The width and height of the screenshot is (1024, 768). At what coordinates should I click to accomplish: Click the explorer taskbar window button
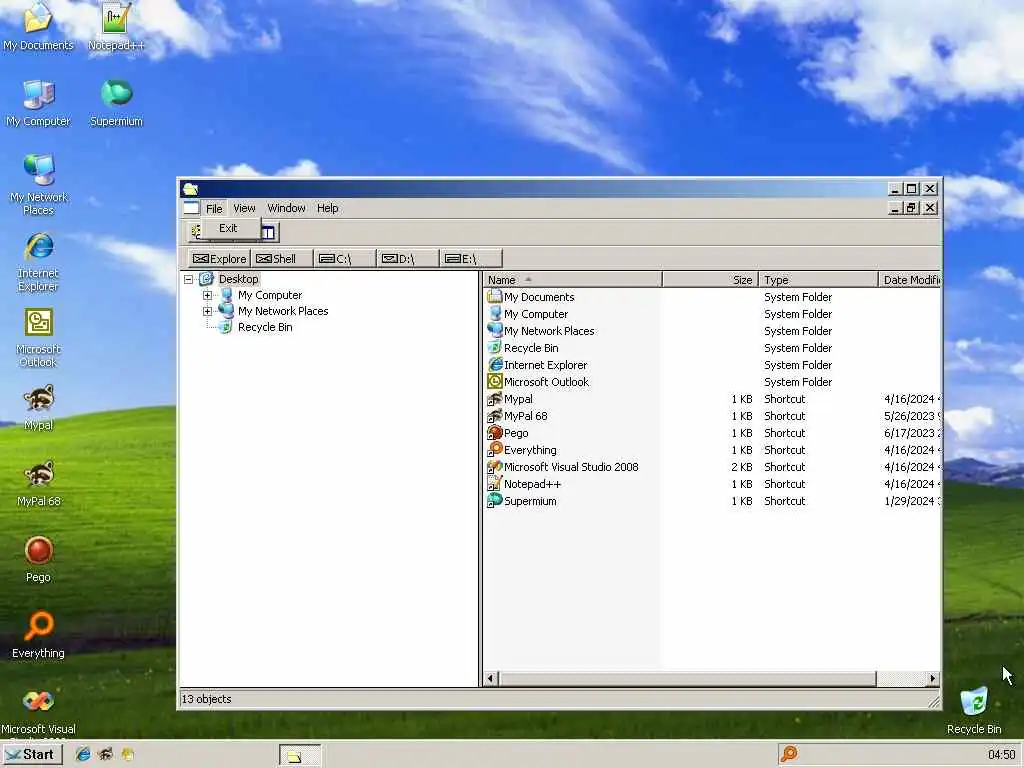pyautogui.click(x=300, y=755)
